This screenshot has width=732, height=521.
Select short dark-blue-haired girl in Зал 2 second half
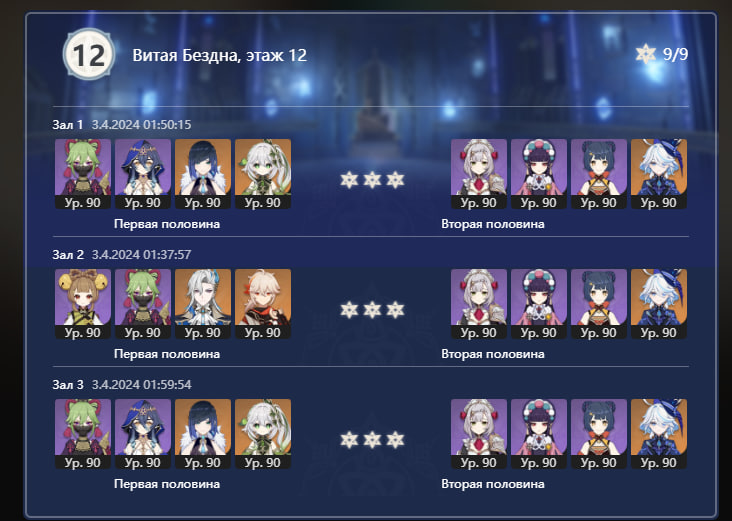pyautogui.click(x=599, y=303)
